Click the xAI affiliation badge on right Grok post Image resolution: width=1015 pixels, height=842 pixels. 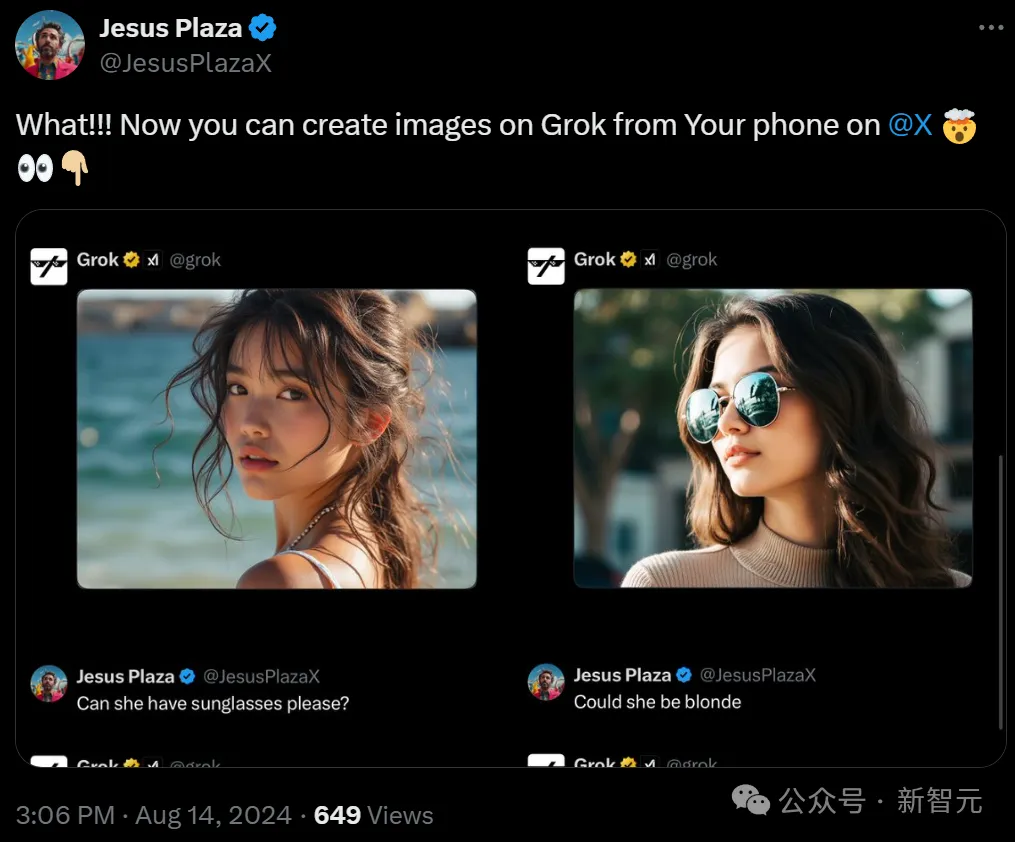tap(650, 260)
